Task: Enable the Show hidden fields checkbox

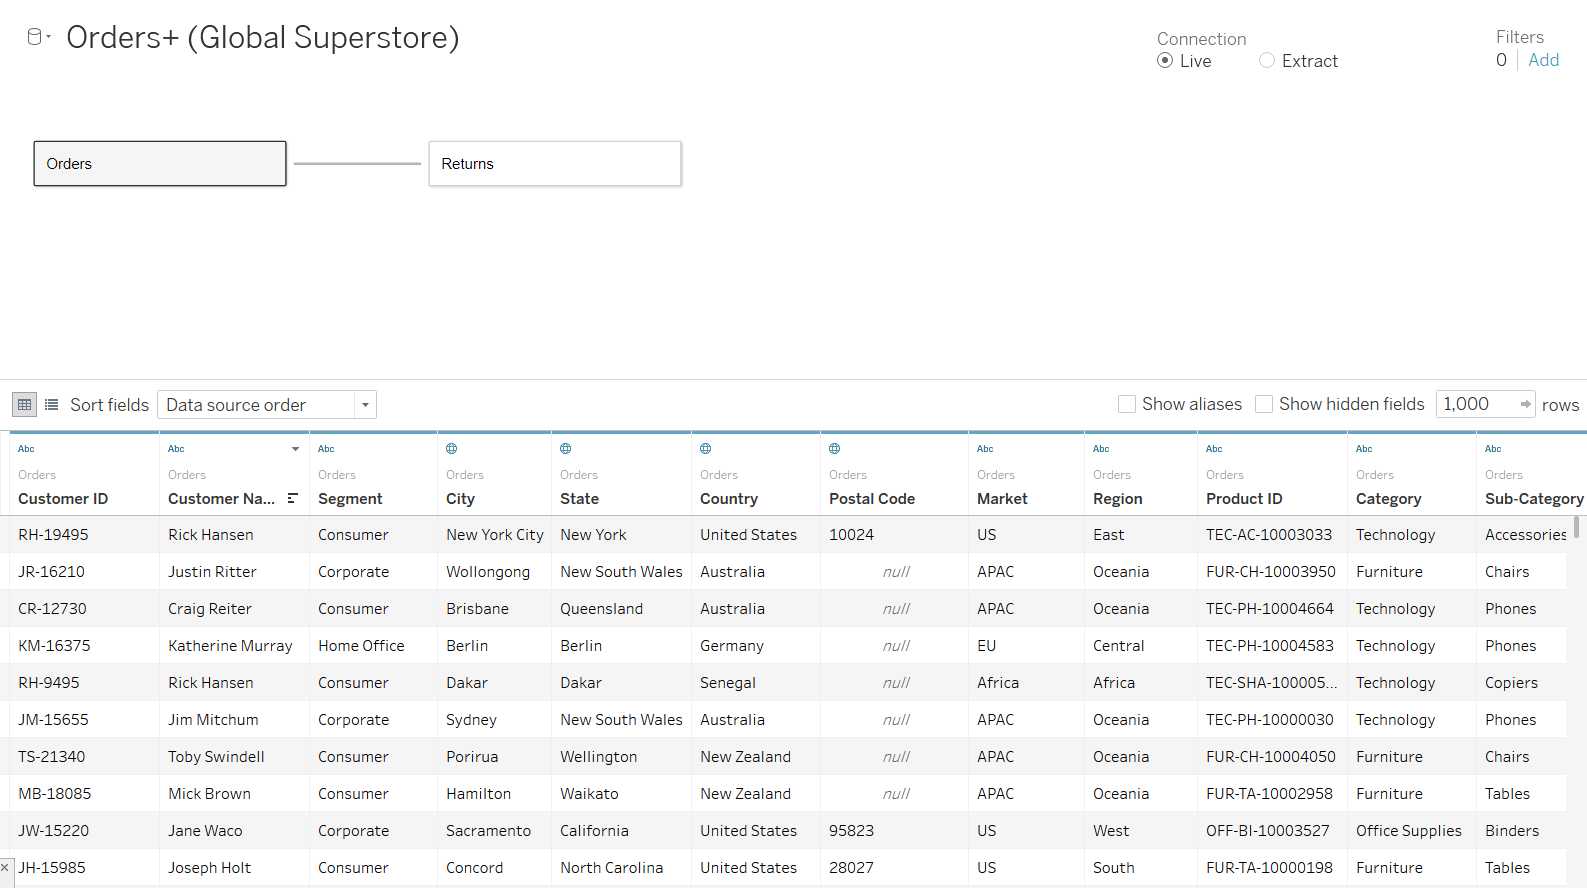Action: [x=1264, y=404]
